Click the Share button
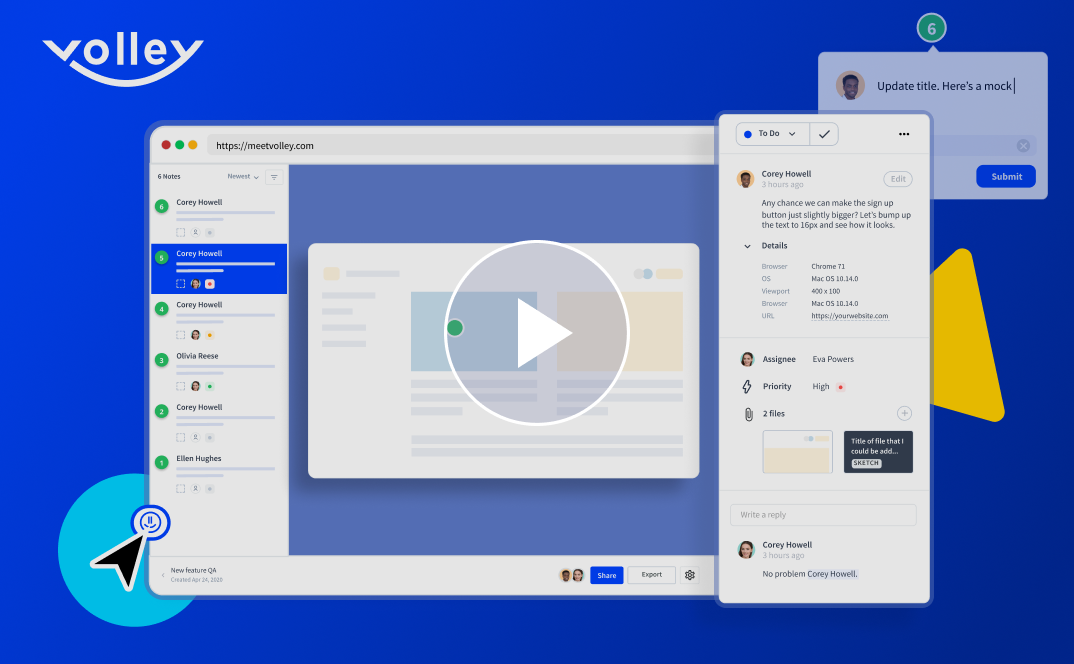 click(606, 575)
